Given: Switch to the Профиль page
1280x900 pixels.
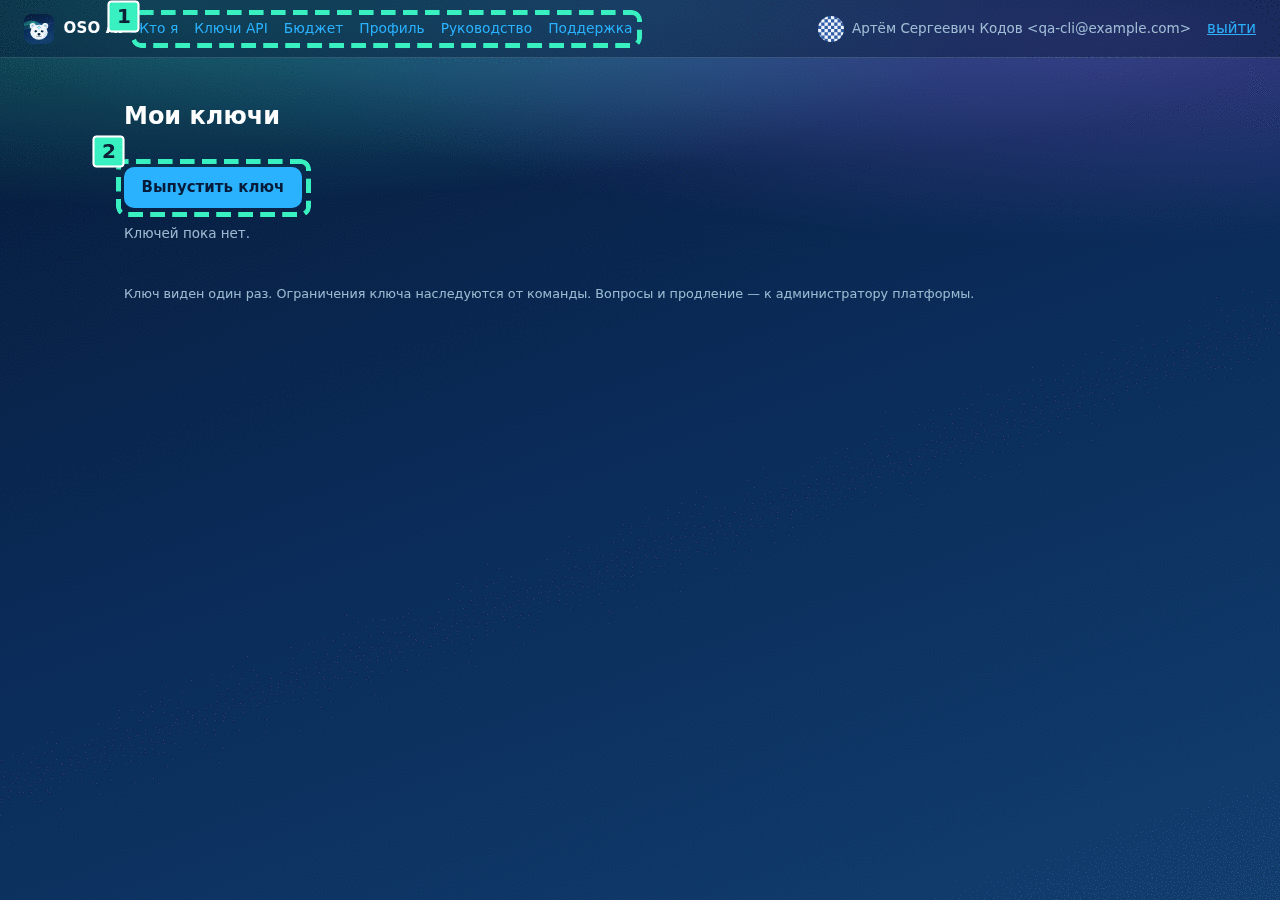Looking at the screenshot, I should click(x=392, y=28).
